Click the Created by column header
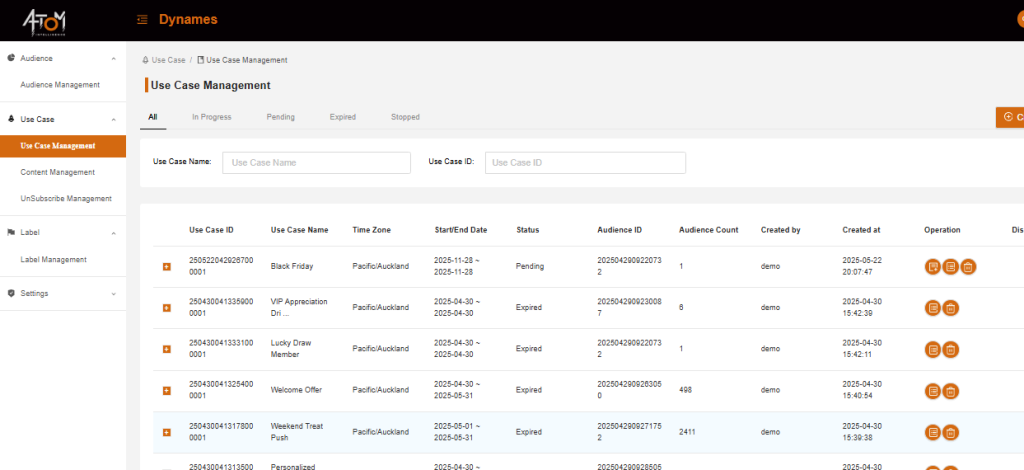The image size is (1024, 470). 780,230
